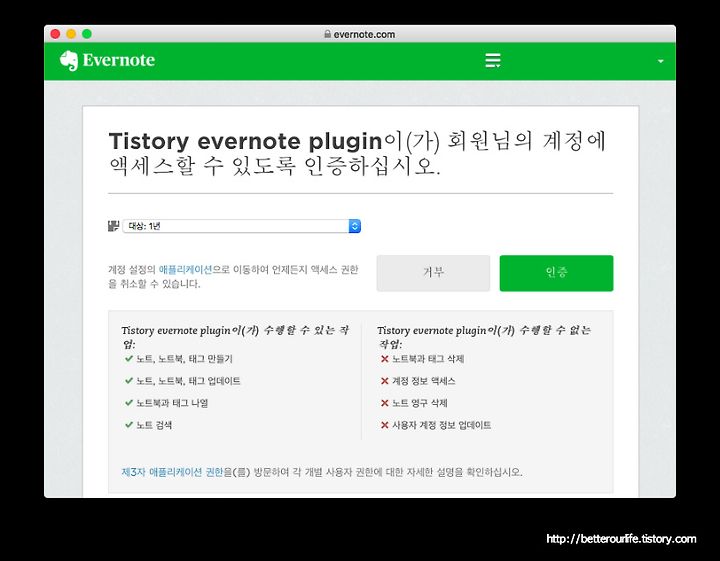Click the green check next to 태그 업데이트
The height and width of the screenshot is (561, 720).
click(x=129, y=381)
